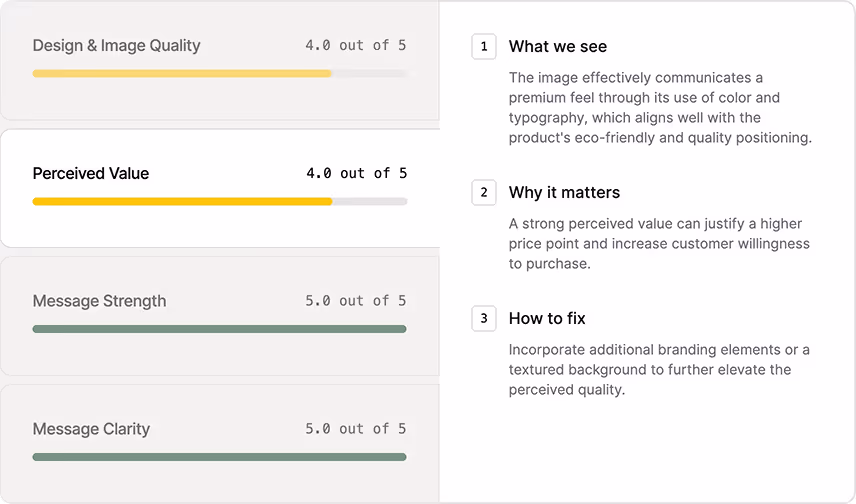Image resolution: width=856 pixels, height=504 pixels.
Task: Click the number 3 step badge
Action: [484, 319]
